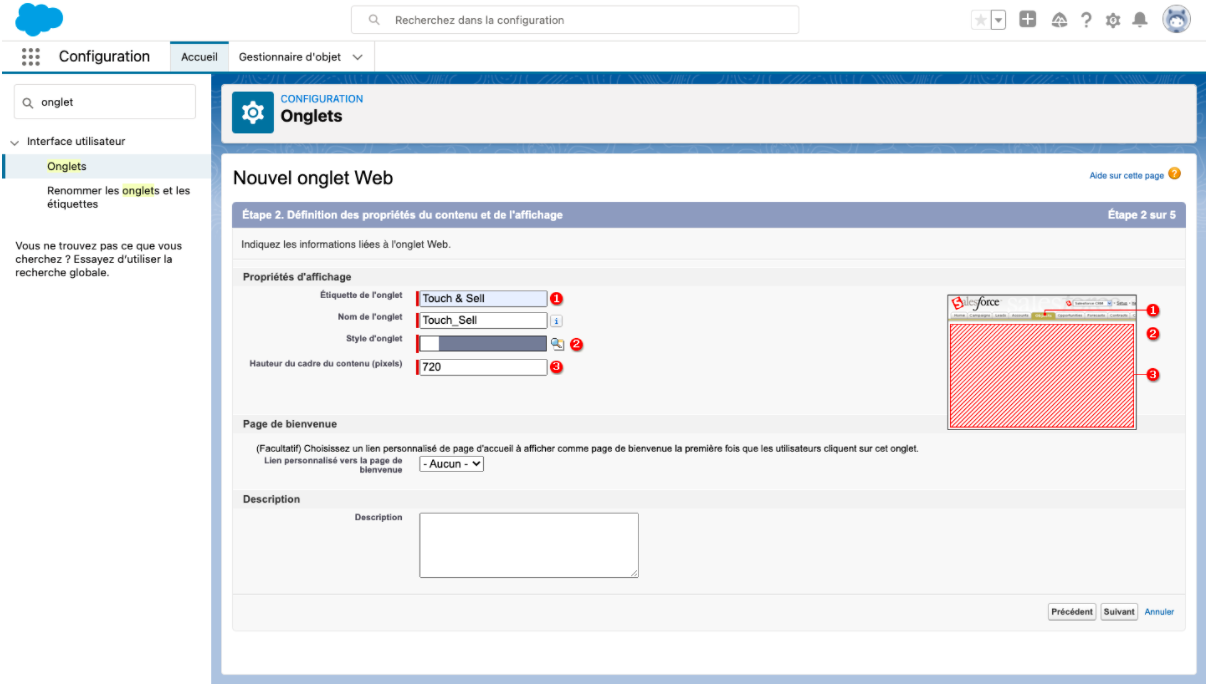Click the Annuler link
The width and height of the screenshot is (1215, 688).
(1159, 612)
